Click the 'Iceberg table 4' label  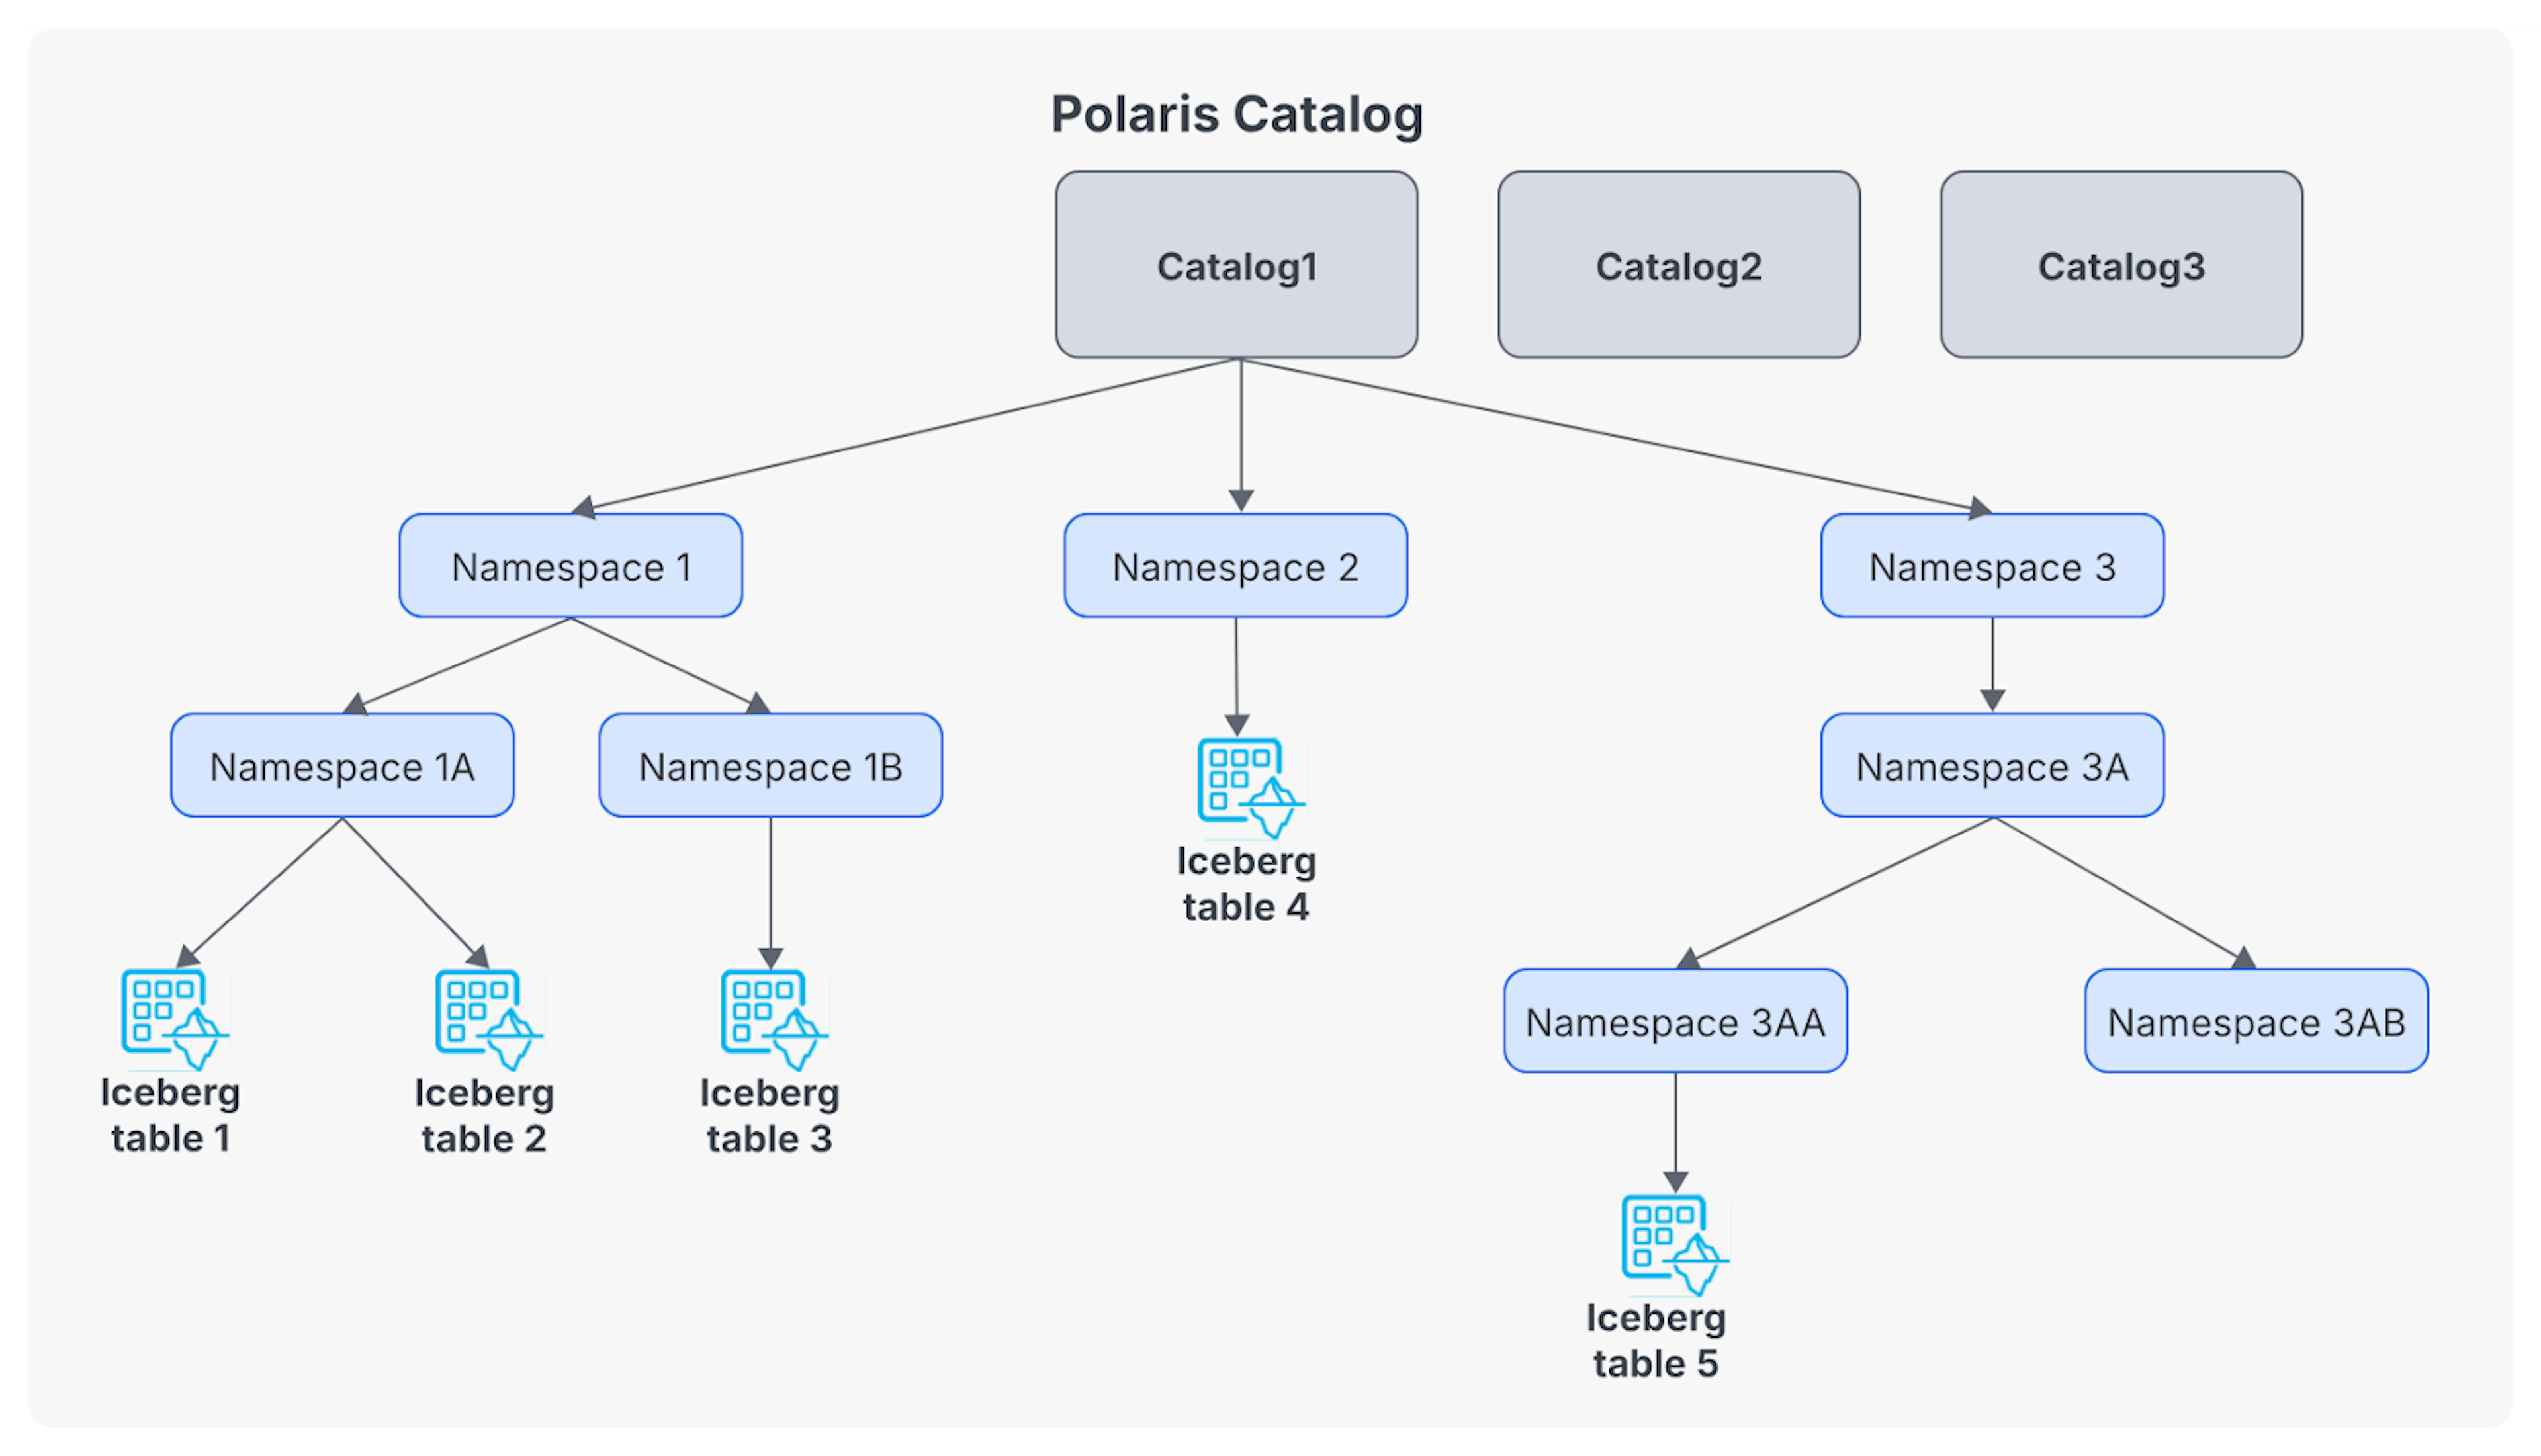click(x=1247, y=884)
